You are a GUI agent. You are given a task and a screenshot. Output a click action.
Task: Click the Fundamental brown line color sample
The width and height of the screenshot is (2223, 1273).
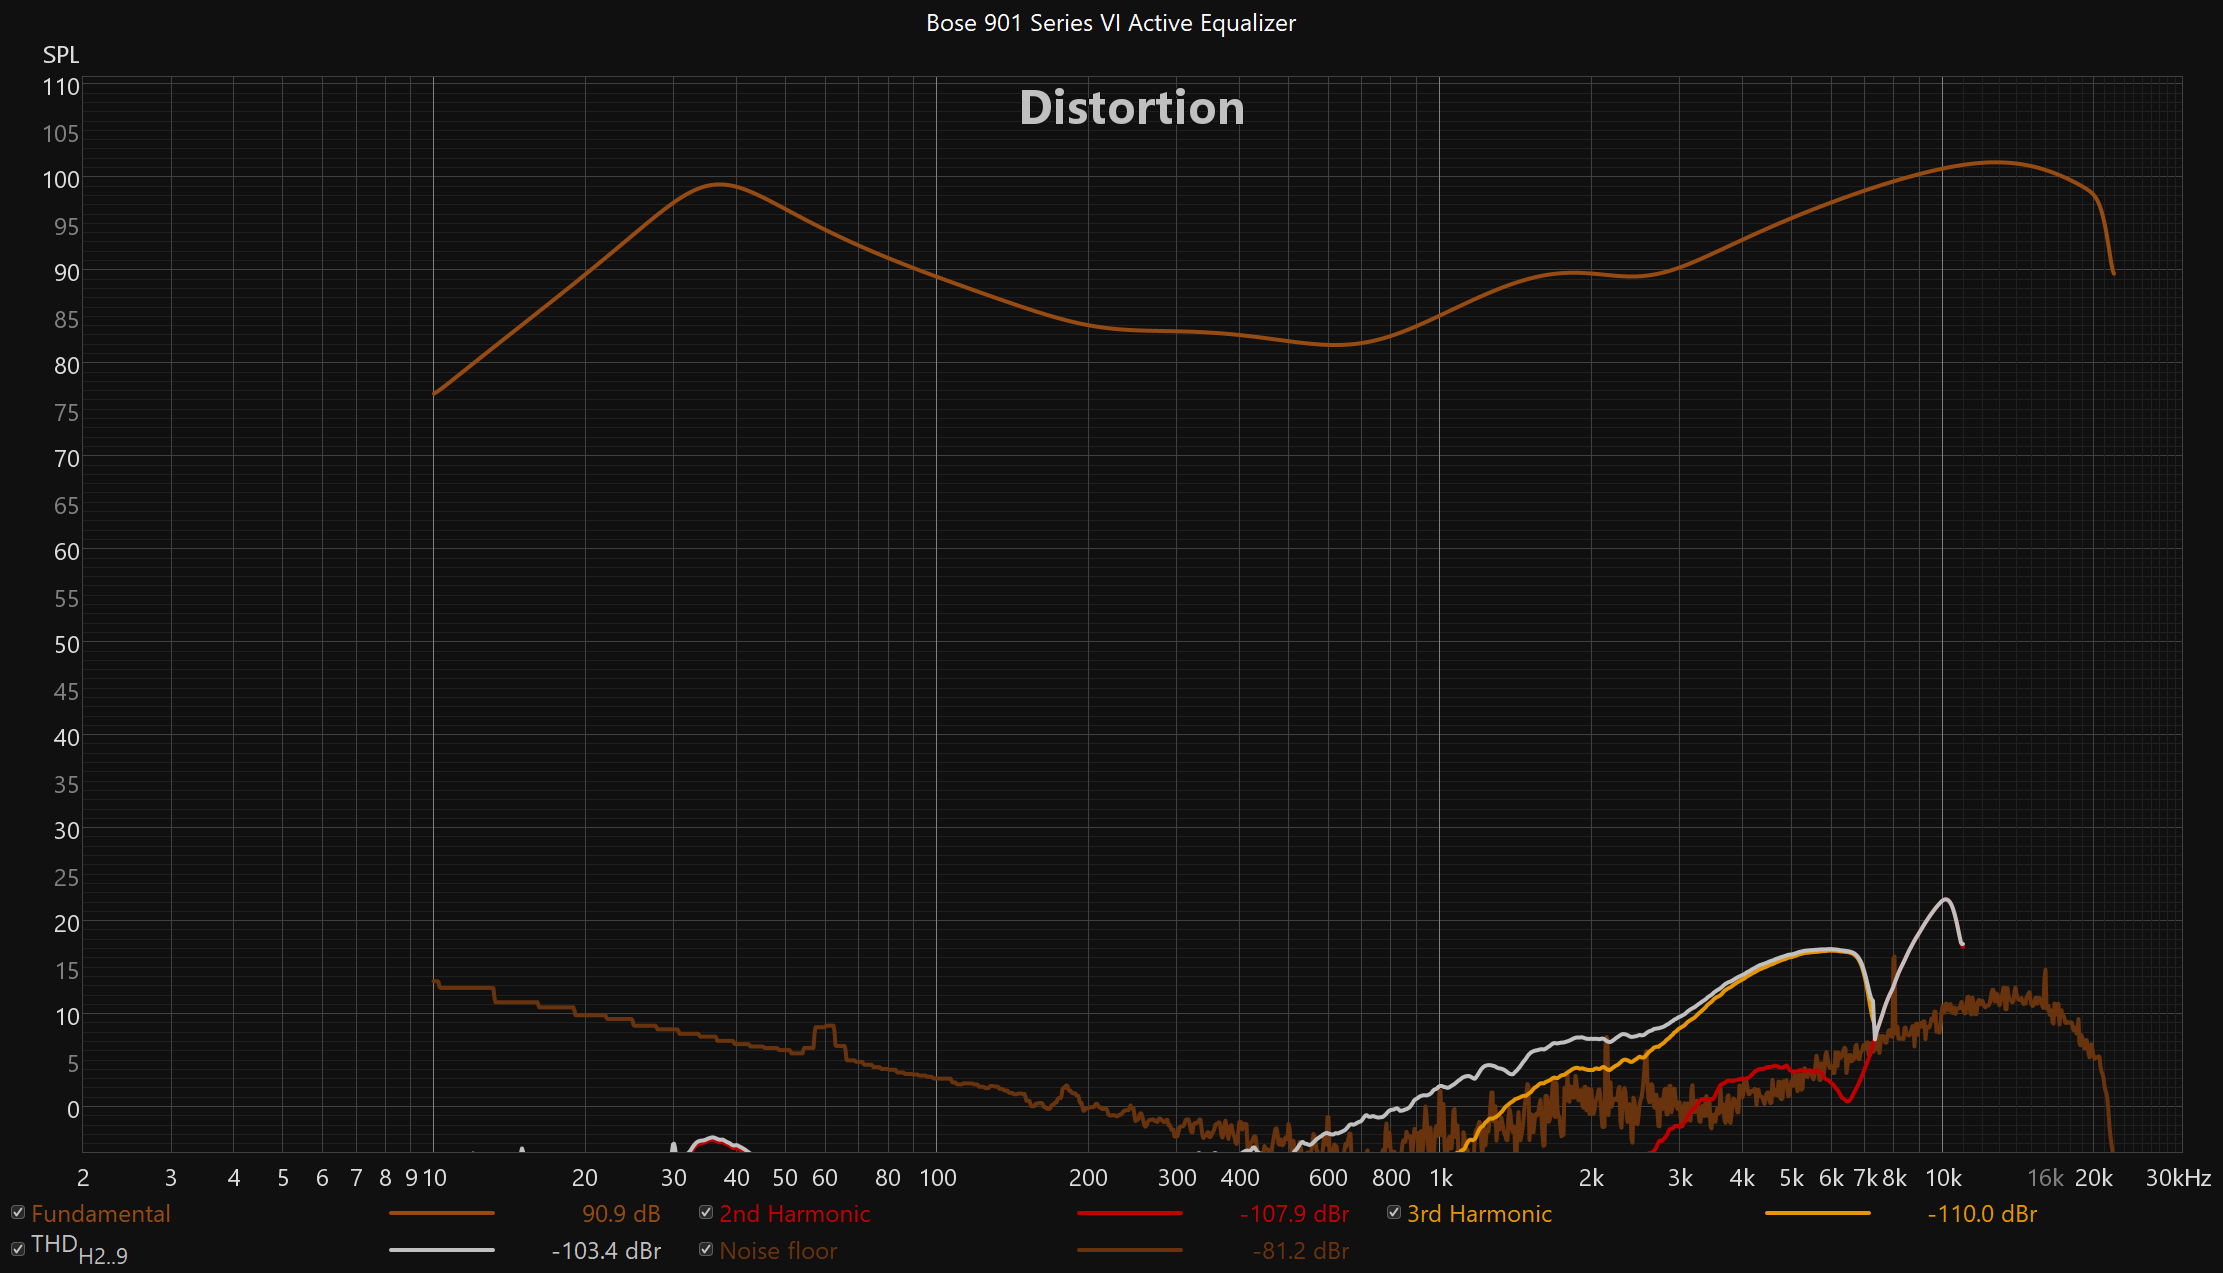point(441,1213)
